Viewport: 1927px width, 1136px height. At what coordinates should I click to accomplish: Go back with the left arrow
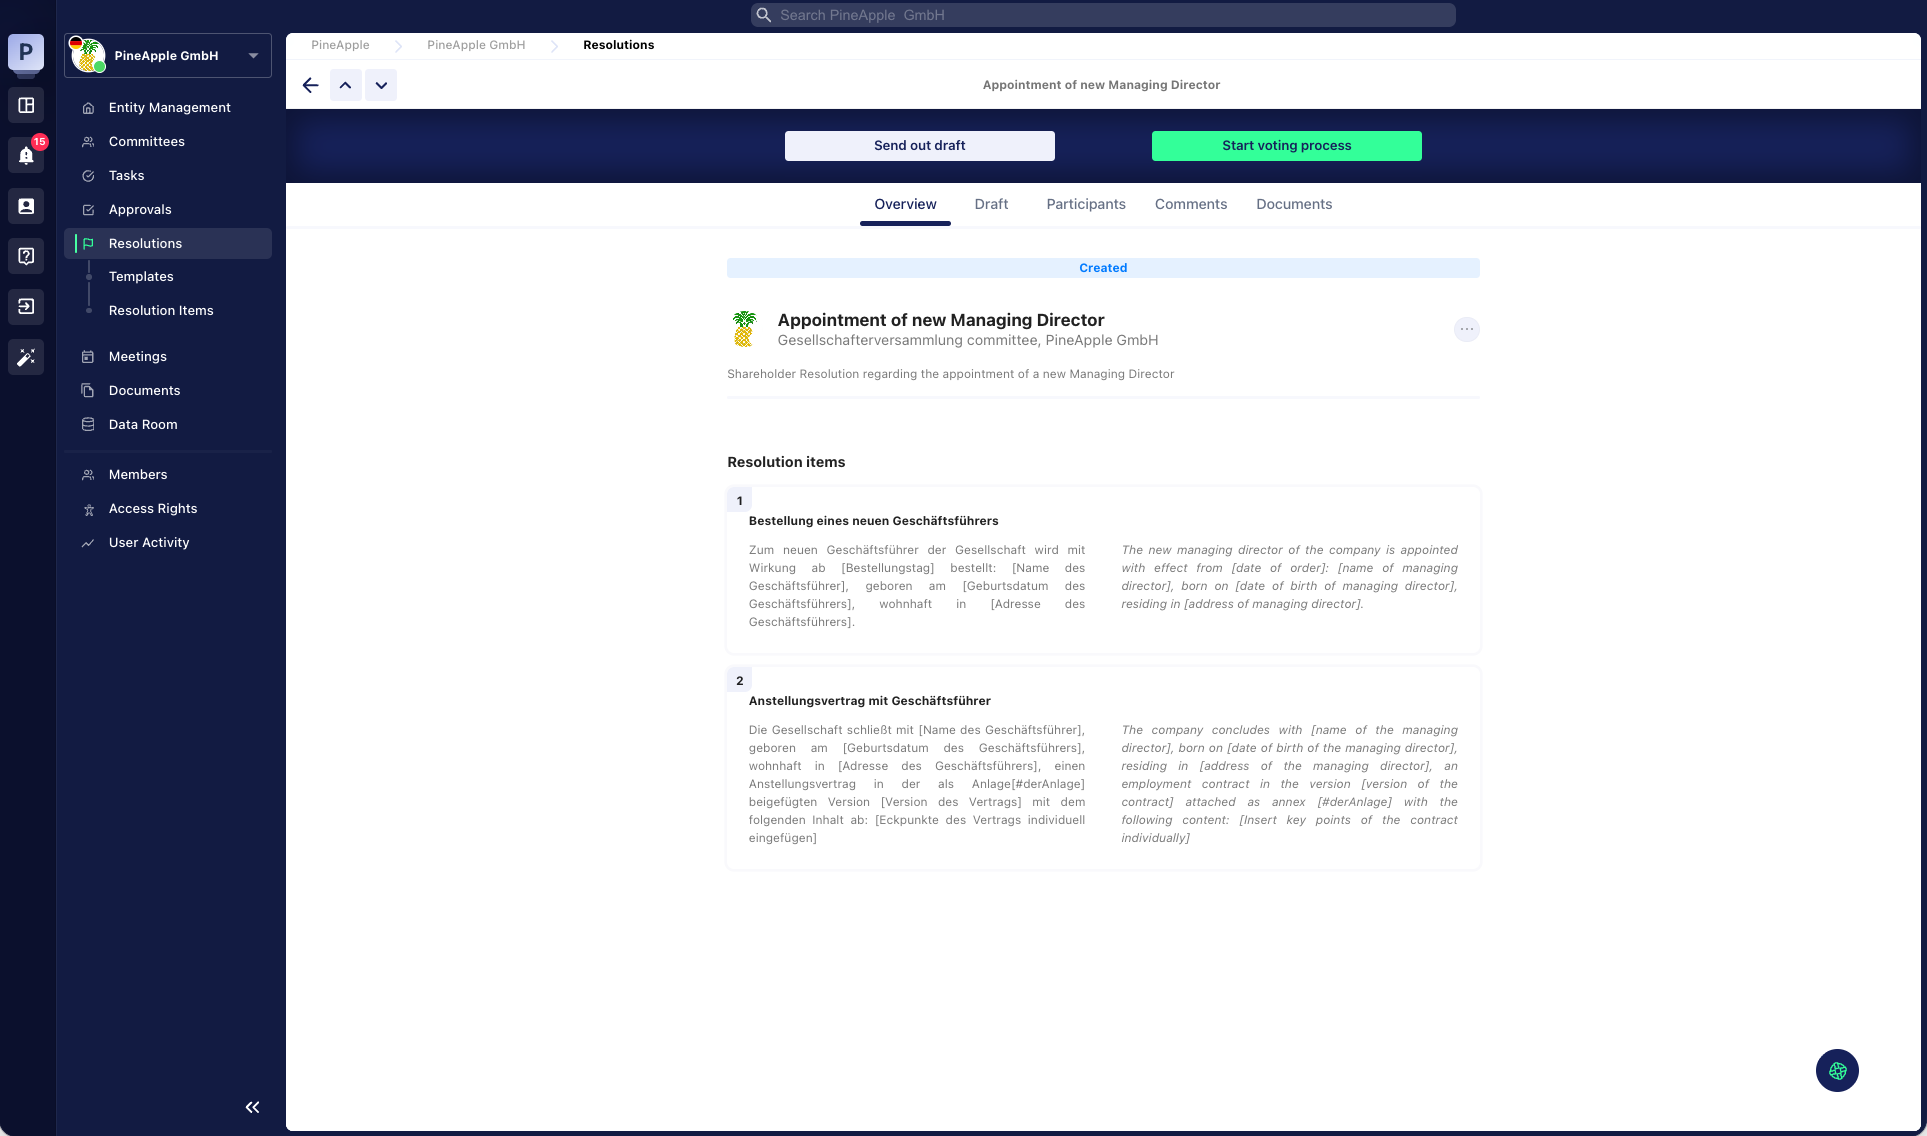(x=310, y=85)
